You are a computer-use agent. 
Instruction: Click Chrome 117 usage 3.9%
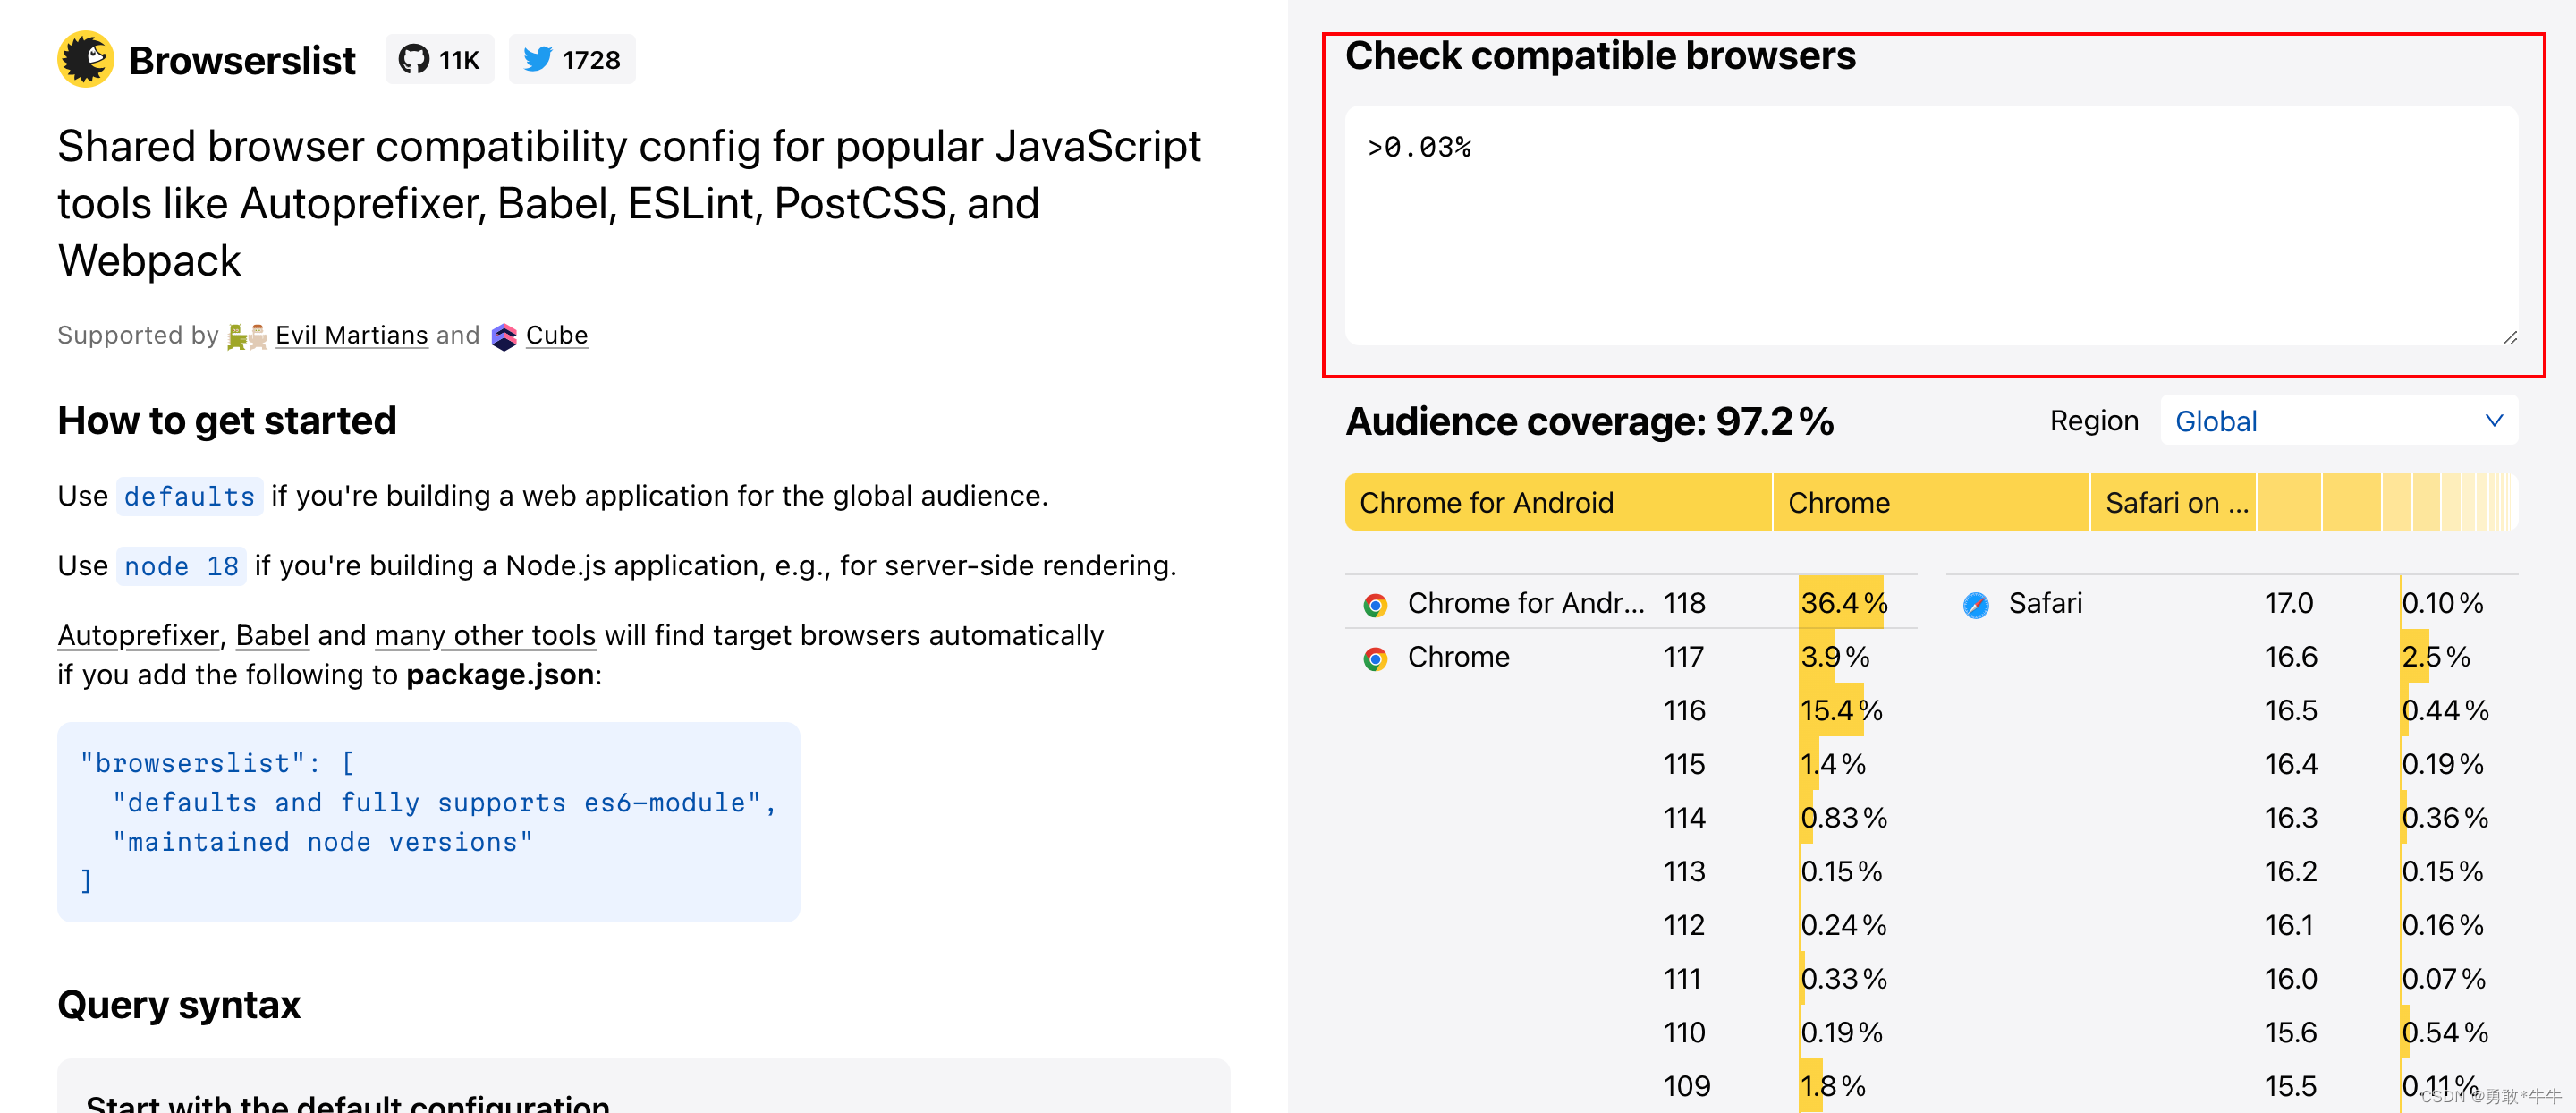pyautogui.click(x=1835, y=657)
